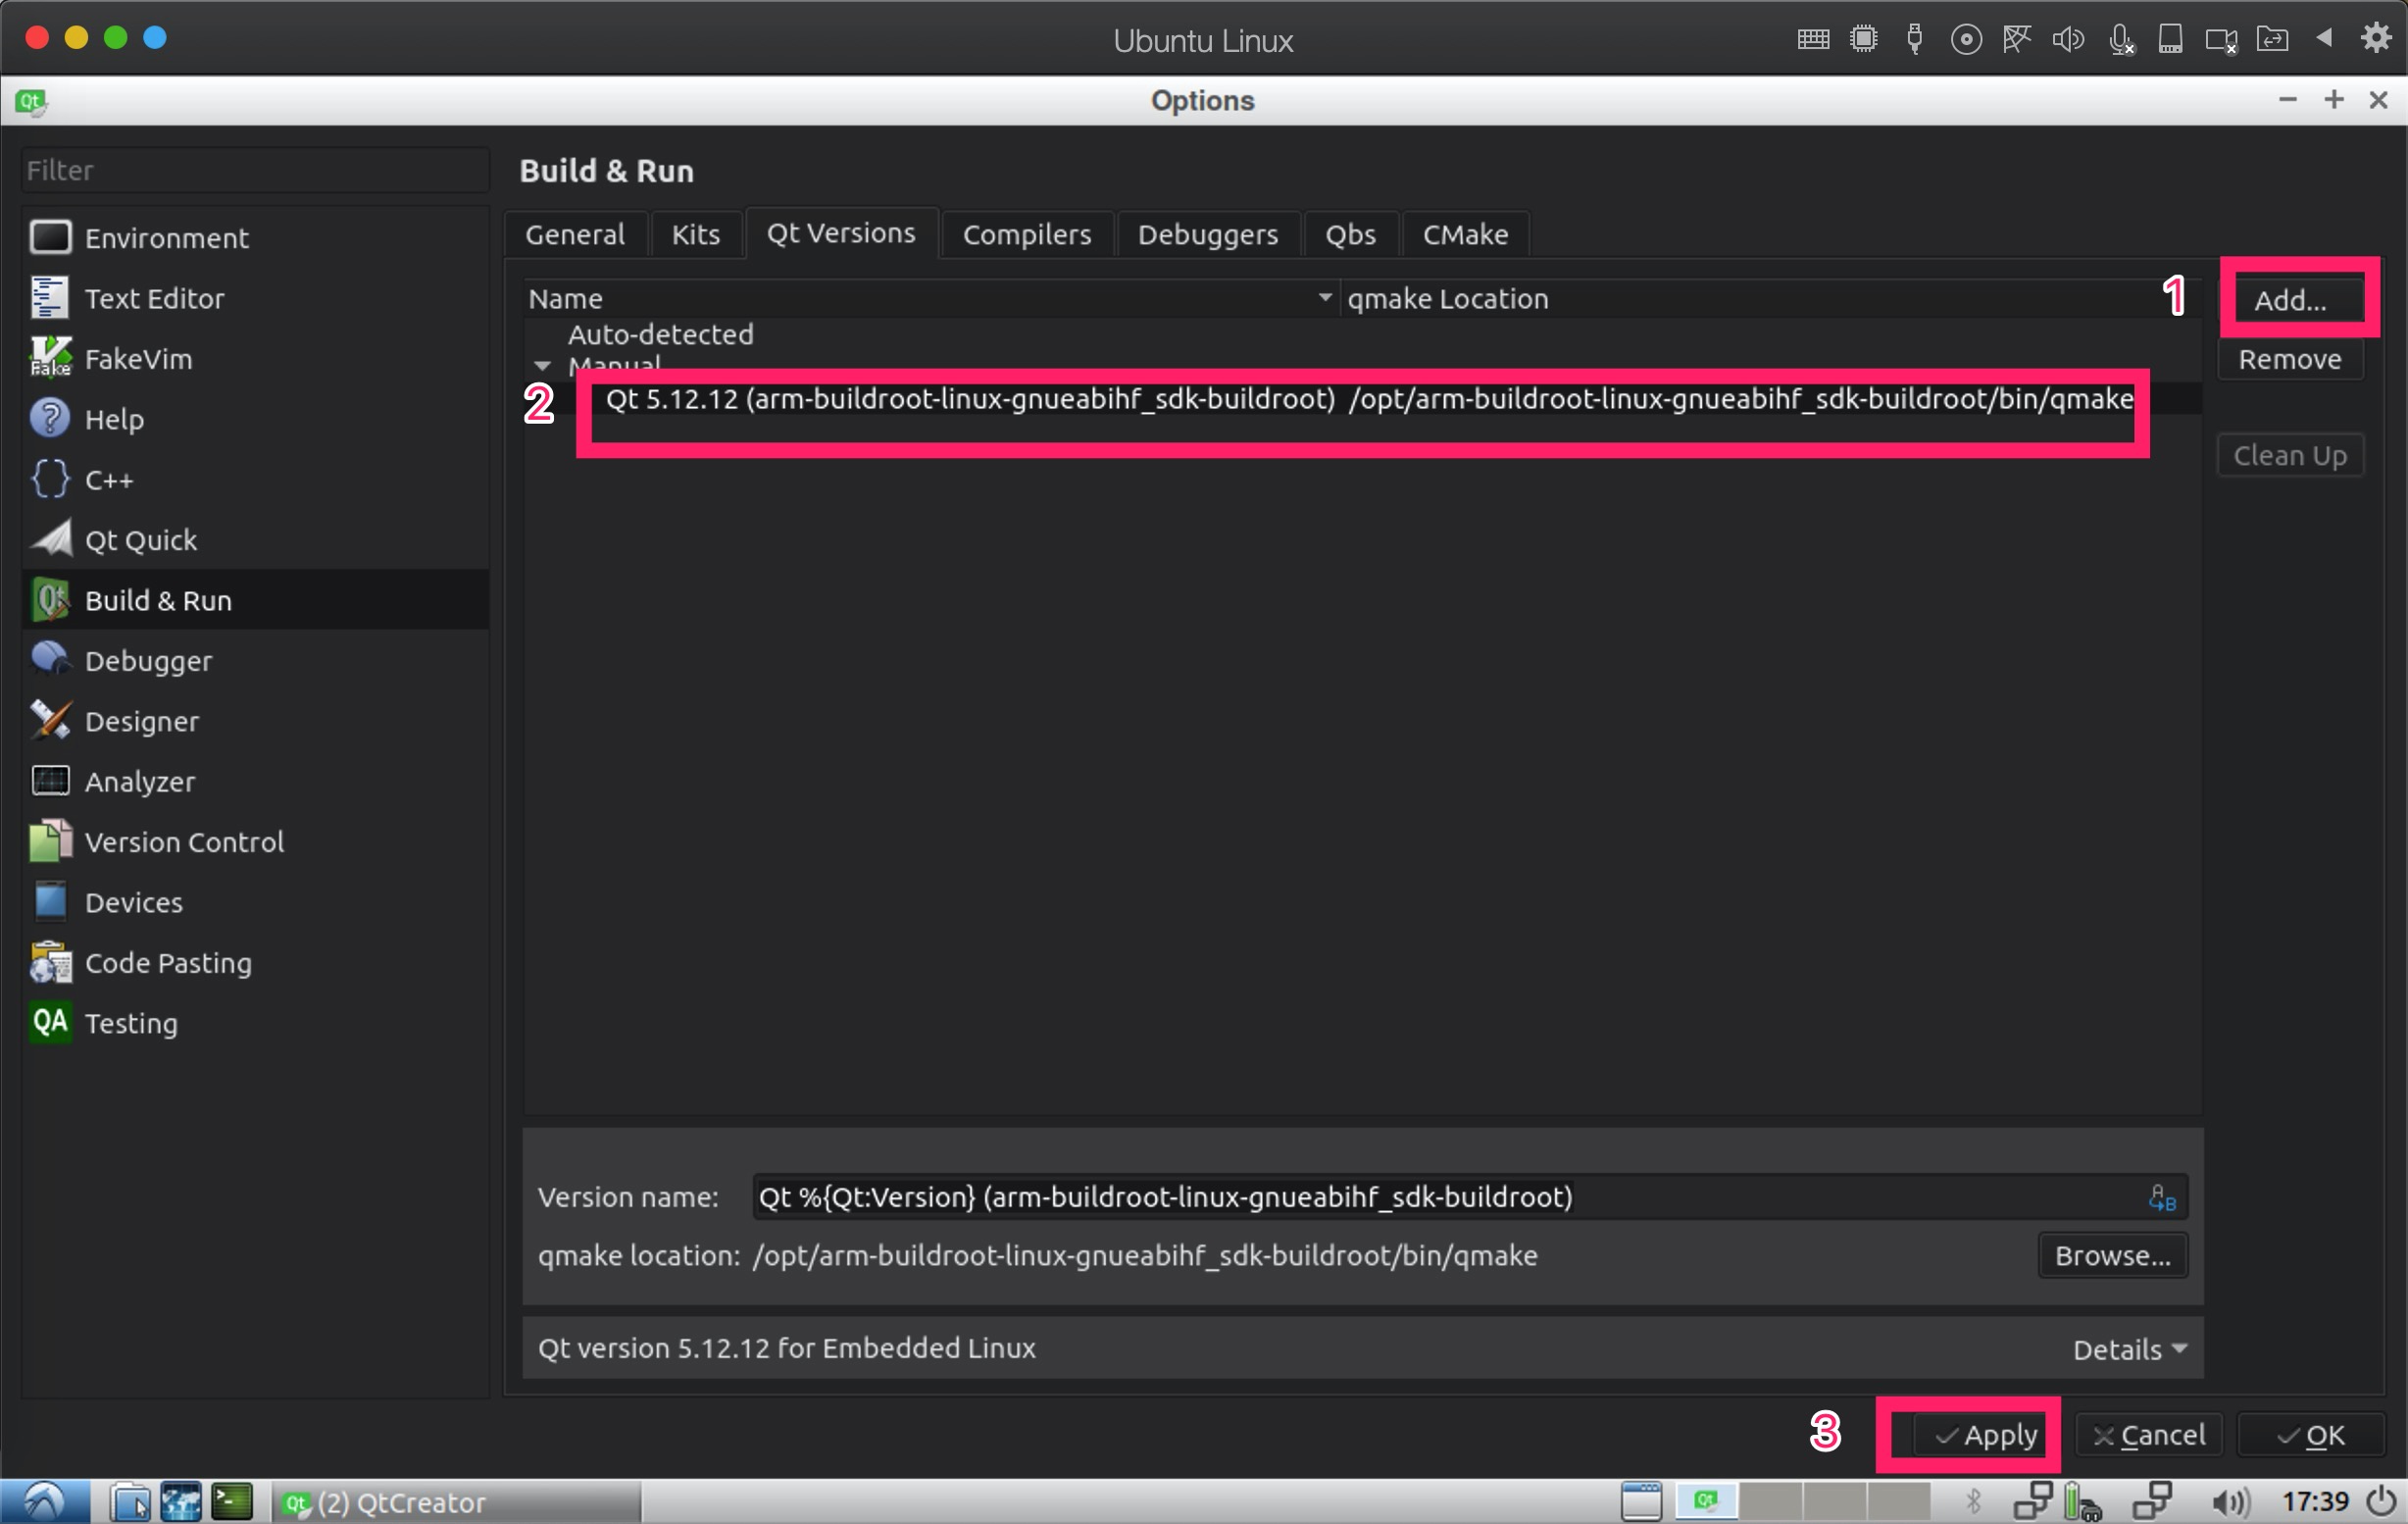Launch the taskbar file manager icon
Screen dimensions: 2408x1524
[x=129, y=1502]
